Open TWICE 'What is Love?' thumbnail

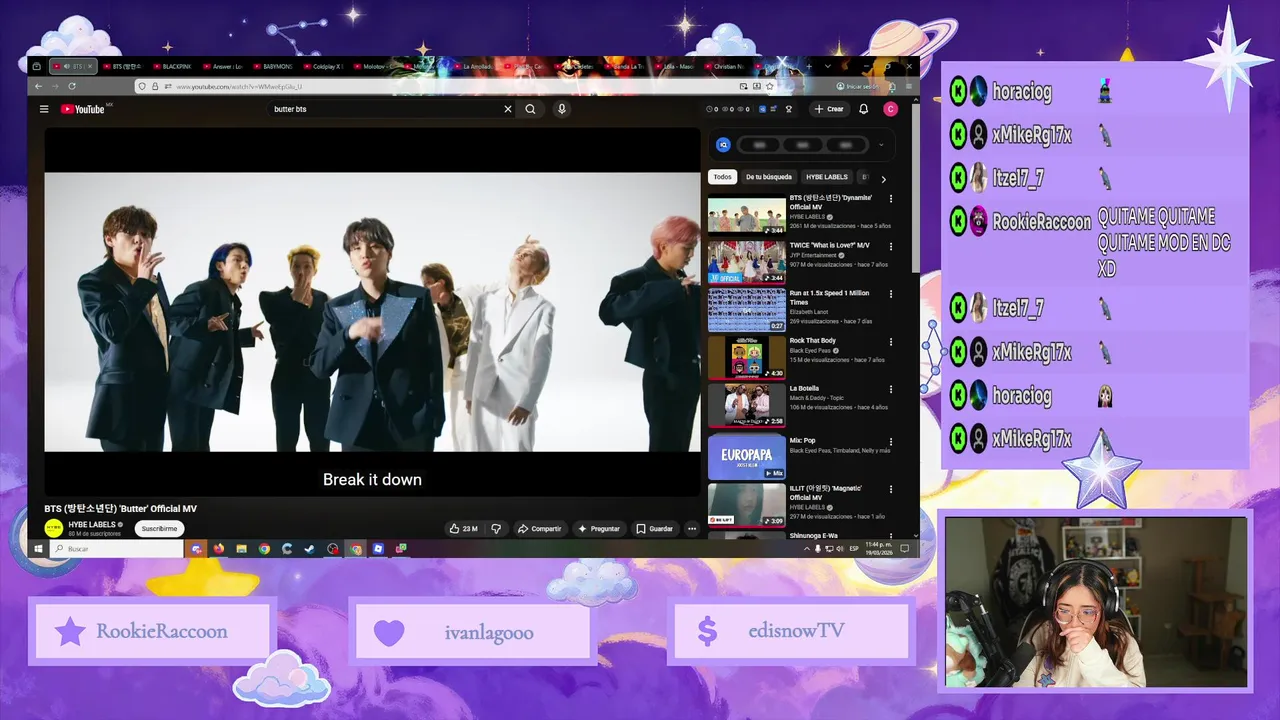[747, 264]
